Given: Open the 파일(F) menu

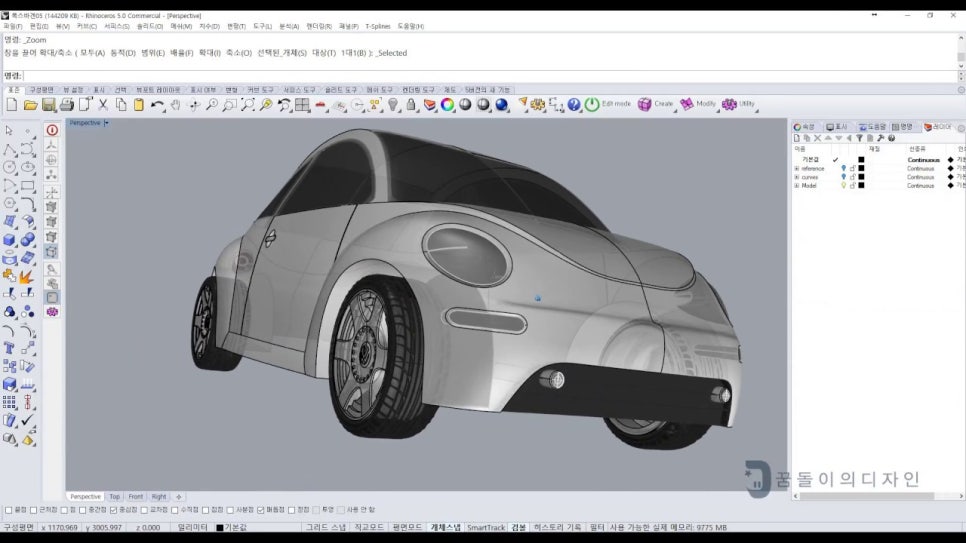Looking at the screenshot, I should click(x=13, y=27).
